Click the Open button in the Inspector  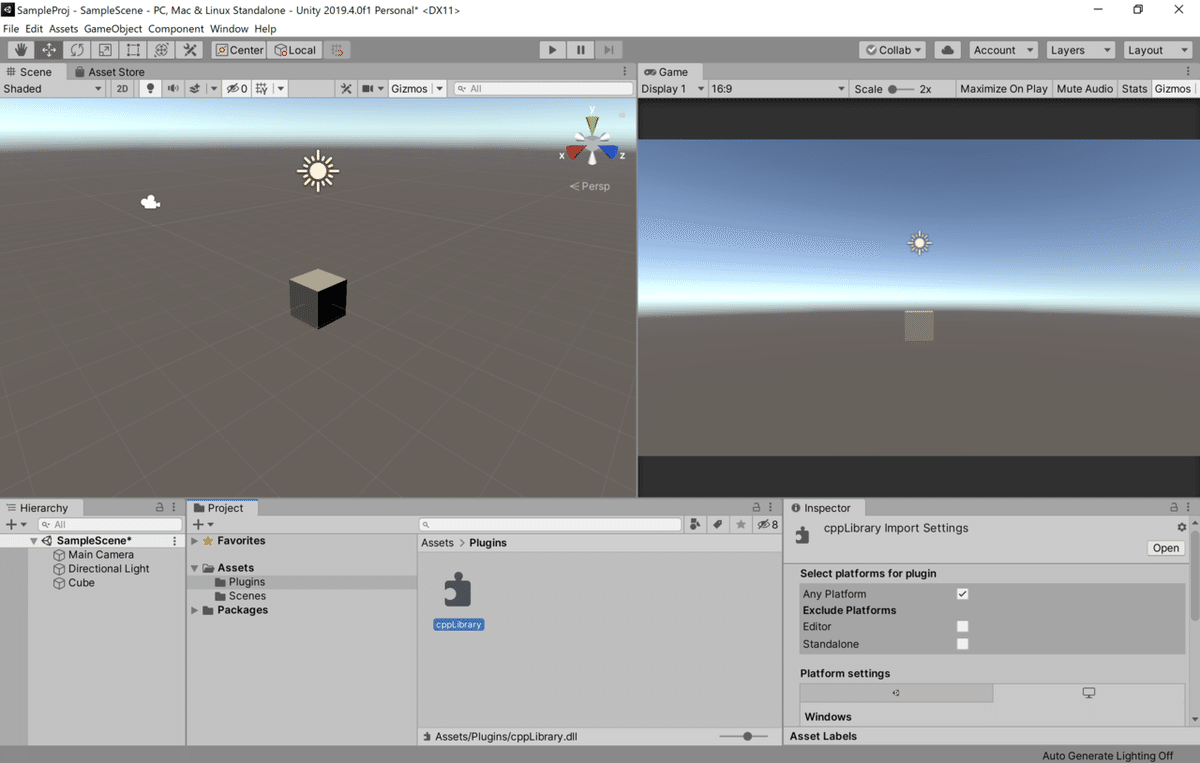tap(1165, 548)
